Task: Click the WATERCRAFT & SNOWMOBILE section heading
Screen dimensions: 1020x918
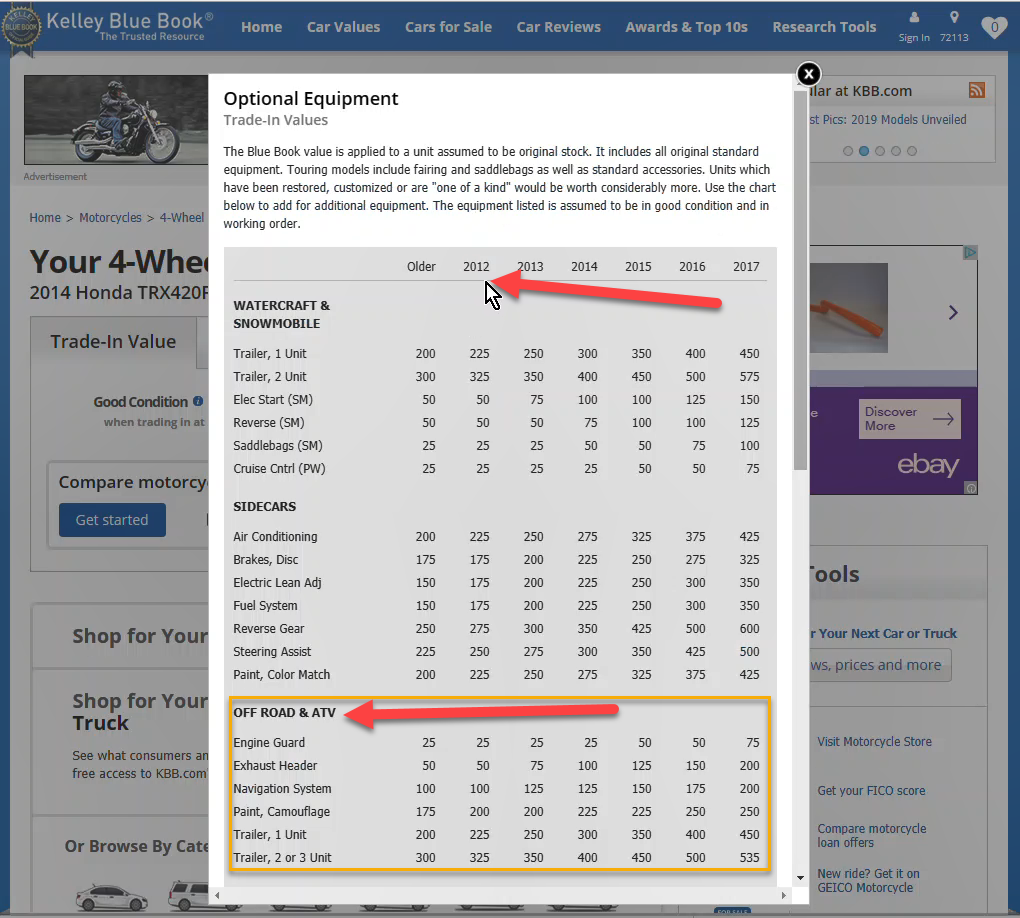Action: (x=282, y=314)
